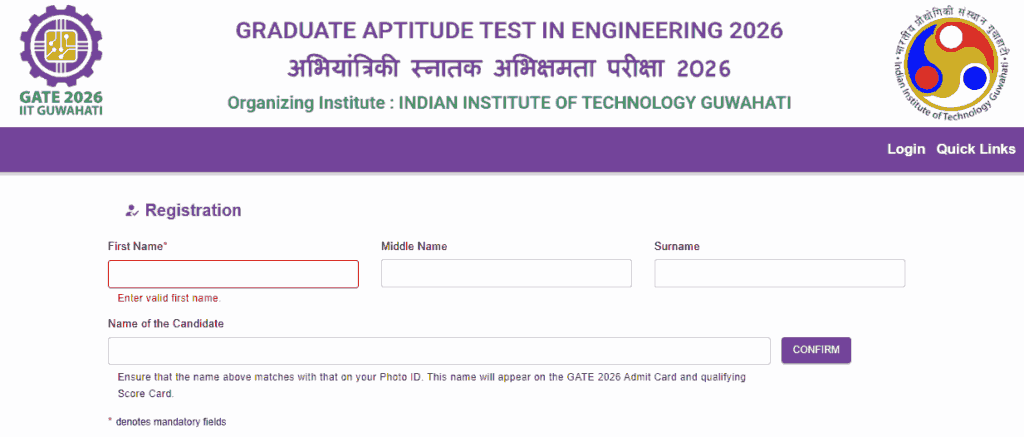Click the 'Enter valid first name' error message

pyautogui.click(x=169, y=299)
